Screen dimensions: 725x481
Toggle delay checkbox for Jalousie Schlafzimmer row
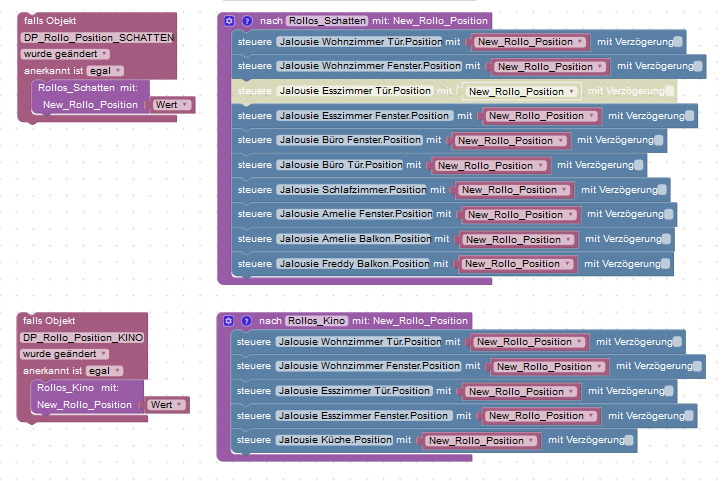[x=662, y=190]
